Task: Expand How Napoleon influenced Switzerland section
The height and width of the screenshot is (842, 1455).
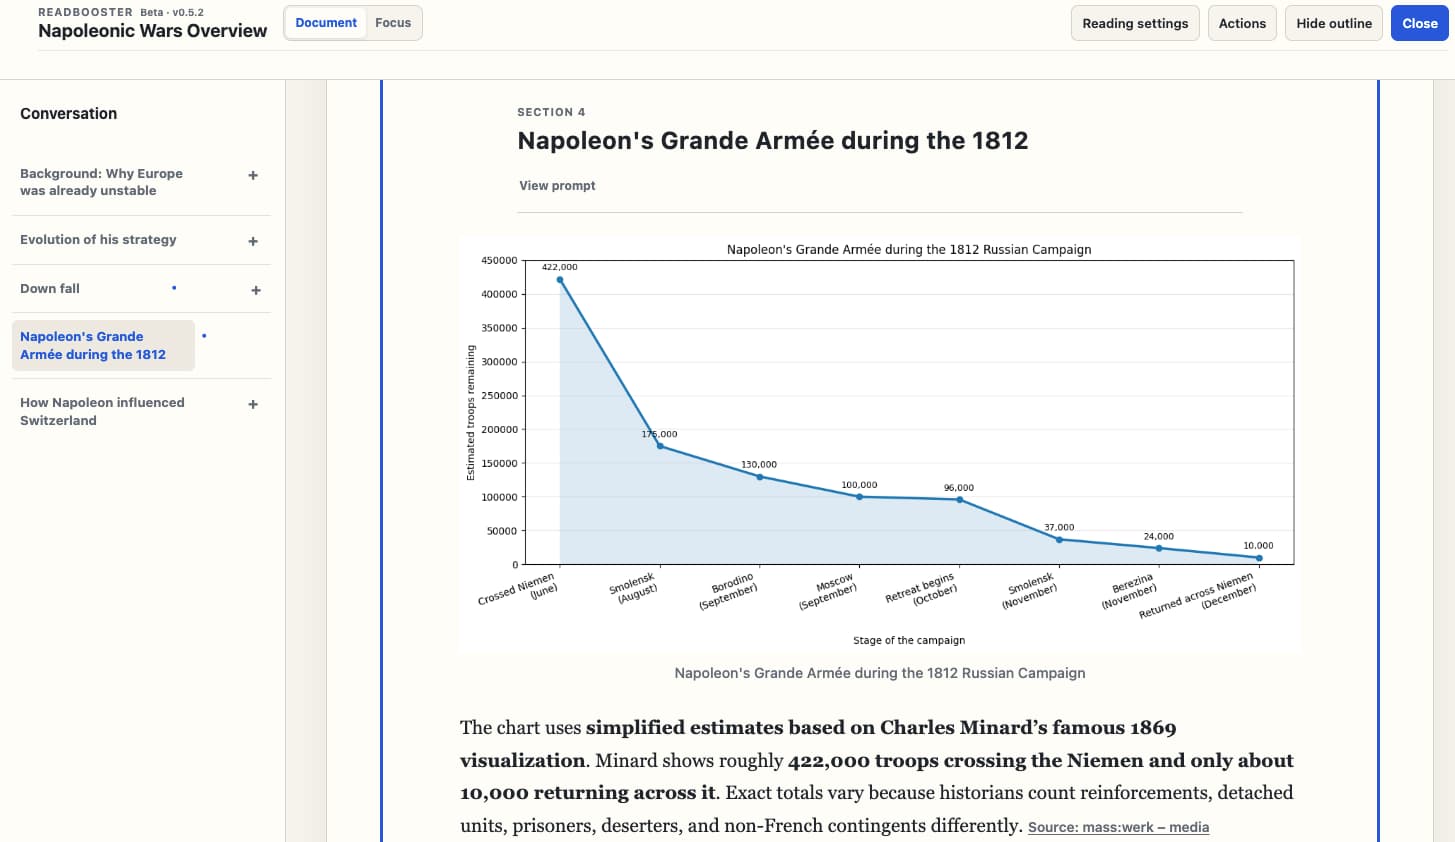Action: (x=253, y=404)
